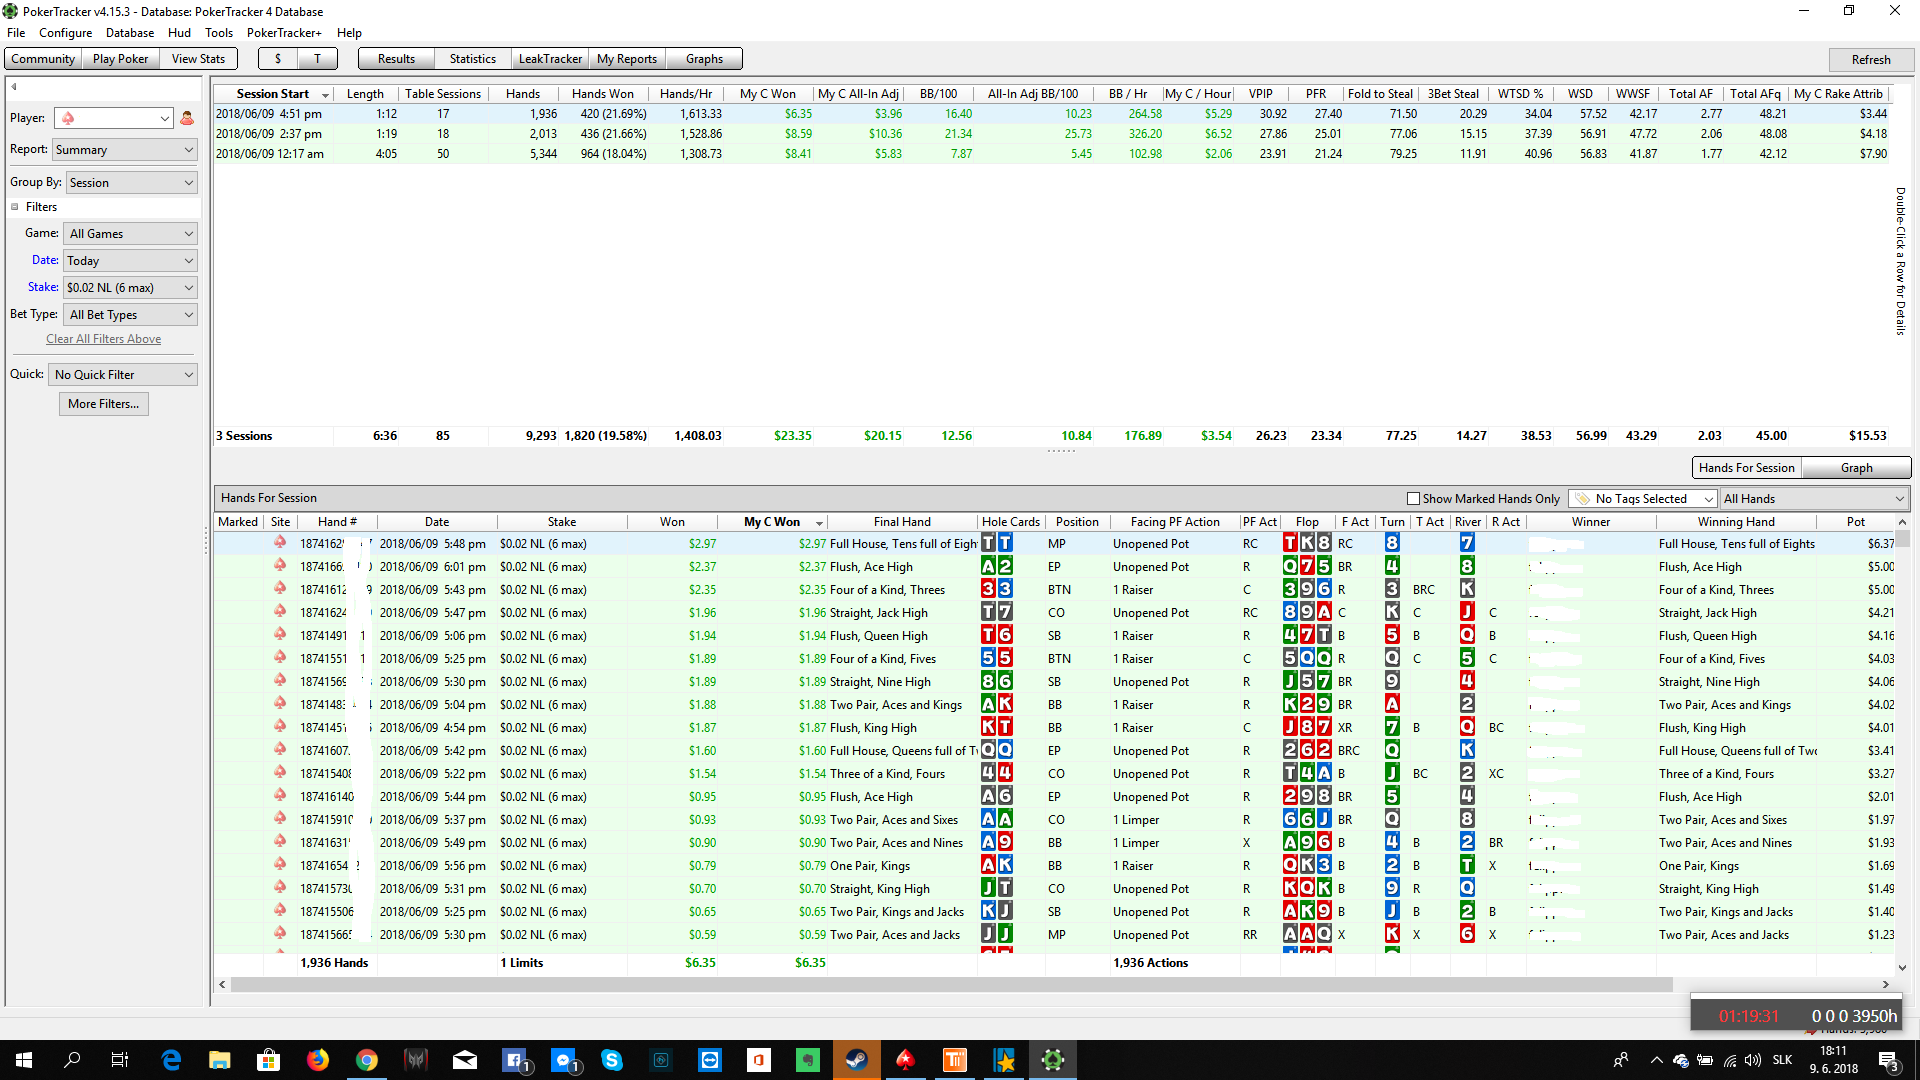This screenshot has width=1920, height=1080.
Task: Switch to the My Reports tab
Action: click(x=627, y=59)
